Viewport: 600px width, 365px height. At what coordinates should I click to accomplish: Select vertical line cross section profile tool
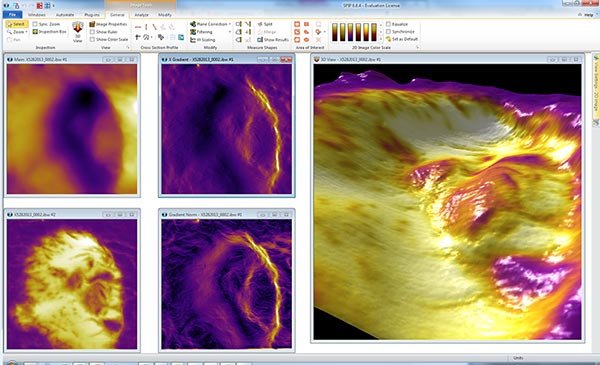146,27
